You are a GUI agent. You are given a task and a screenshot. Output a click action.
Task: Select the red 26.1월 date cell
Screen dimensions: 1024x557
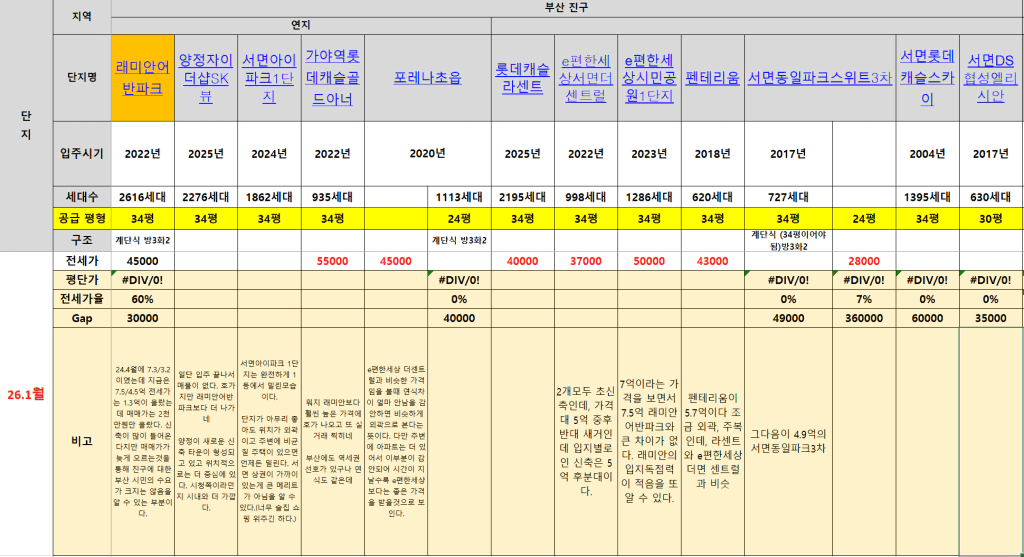pyautogui.click(x=26, y=394)
